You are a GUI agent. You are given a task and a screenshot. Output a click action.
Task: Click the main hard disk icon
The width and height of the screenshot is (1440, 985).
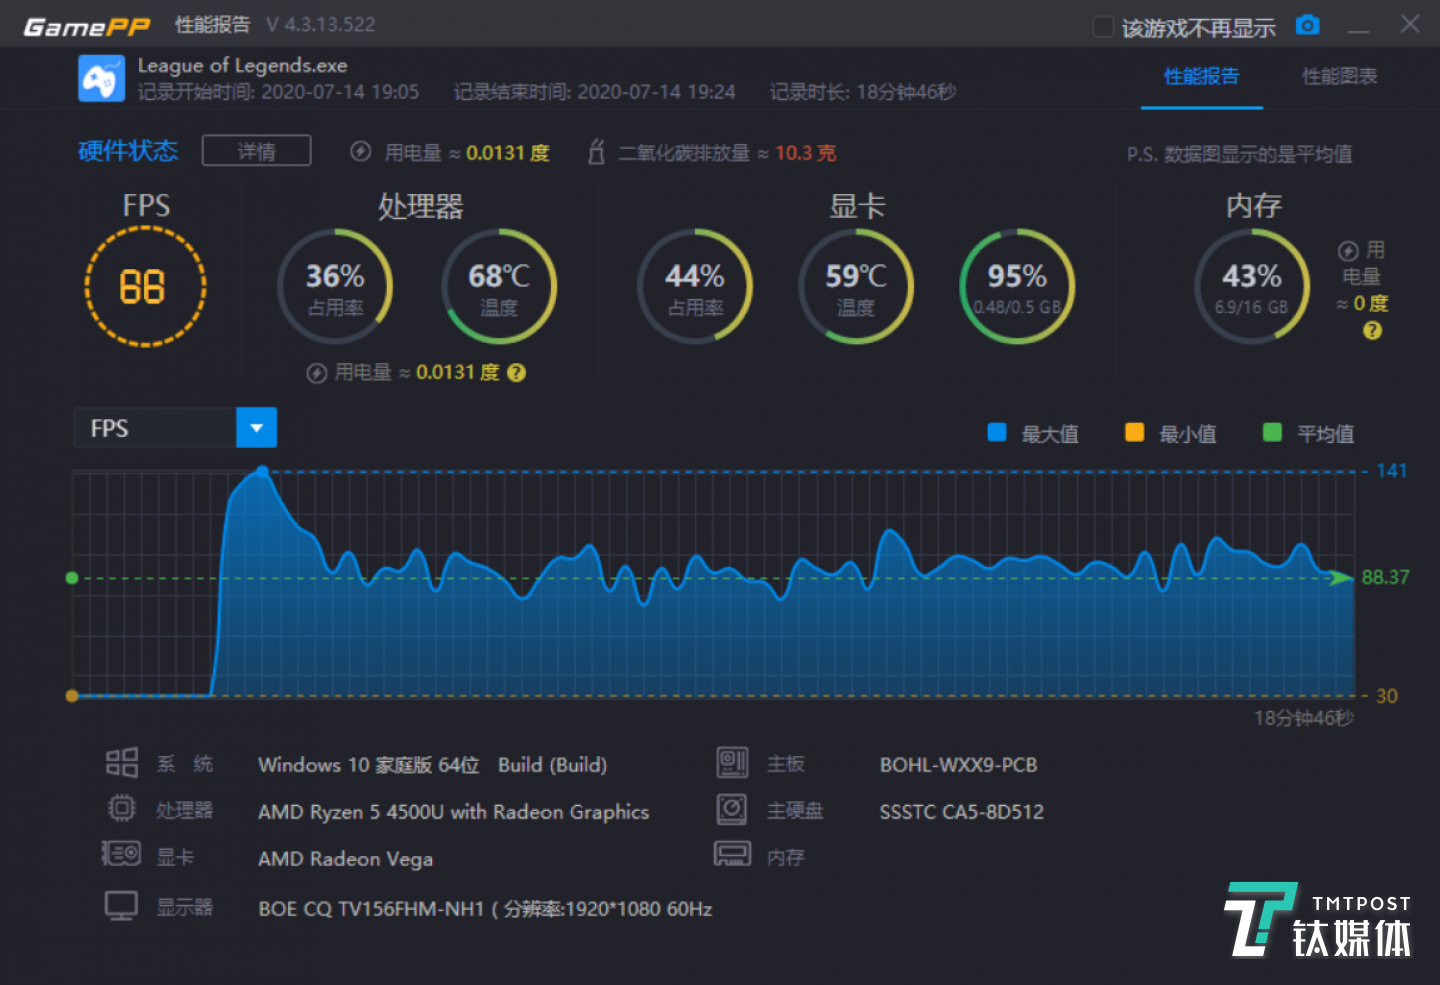pos(732,809)
